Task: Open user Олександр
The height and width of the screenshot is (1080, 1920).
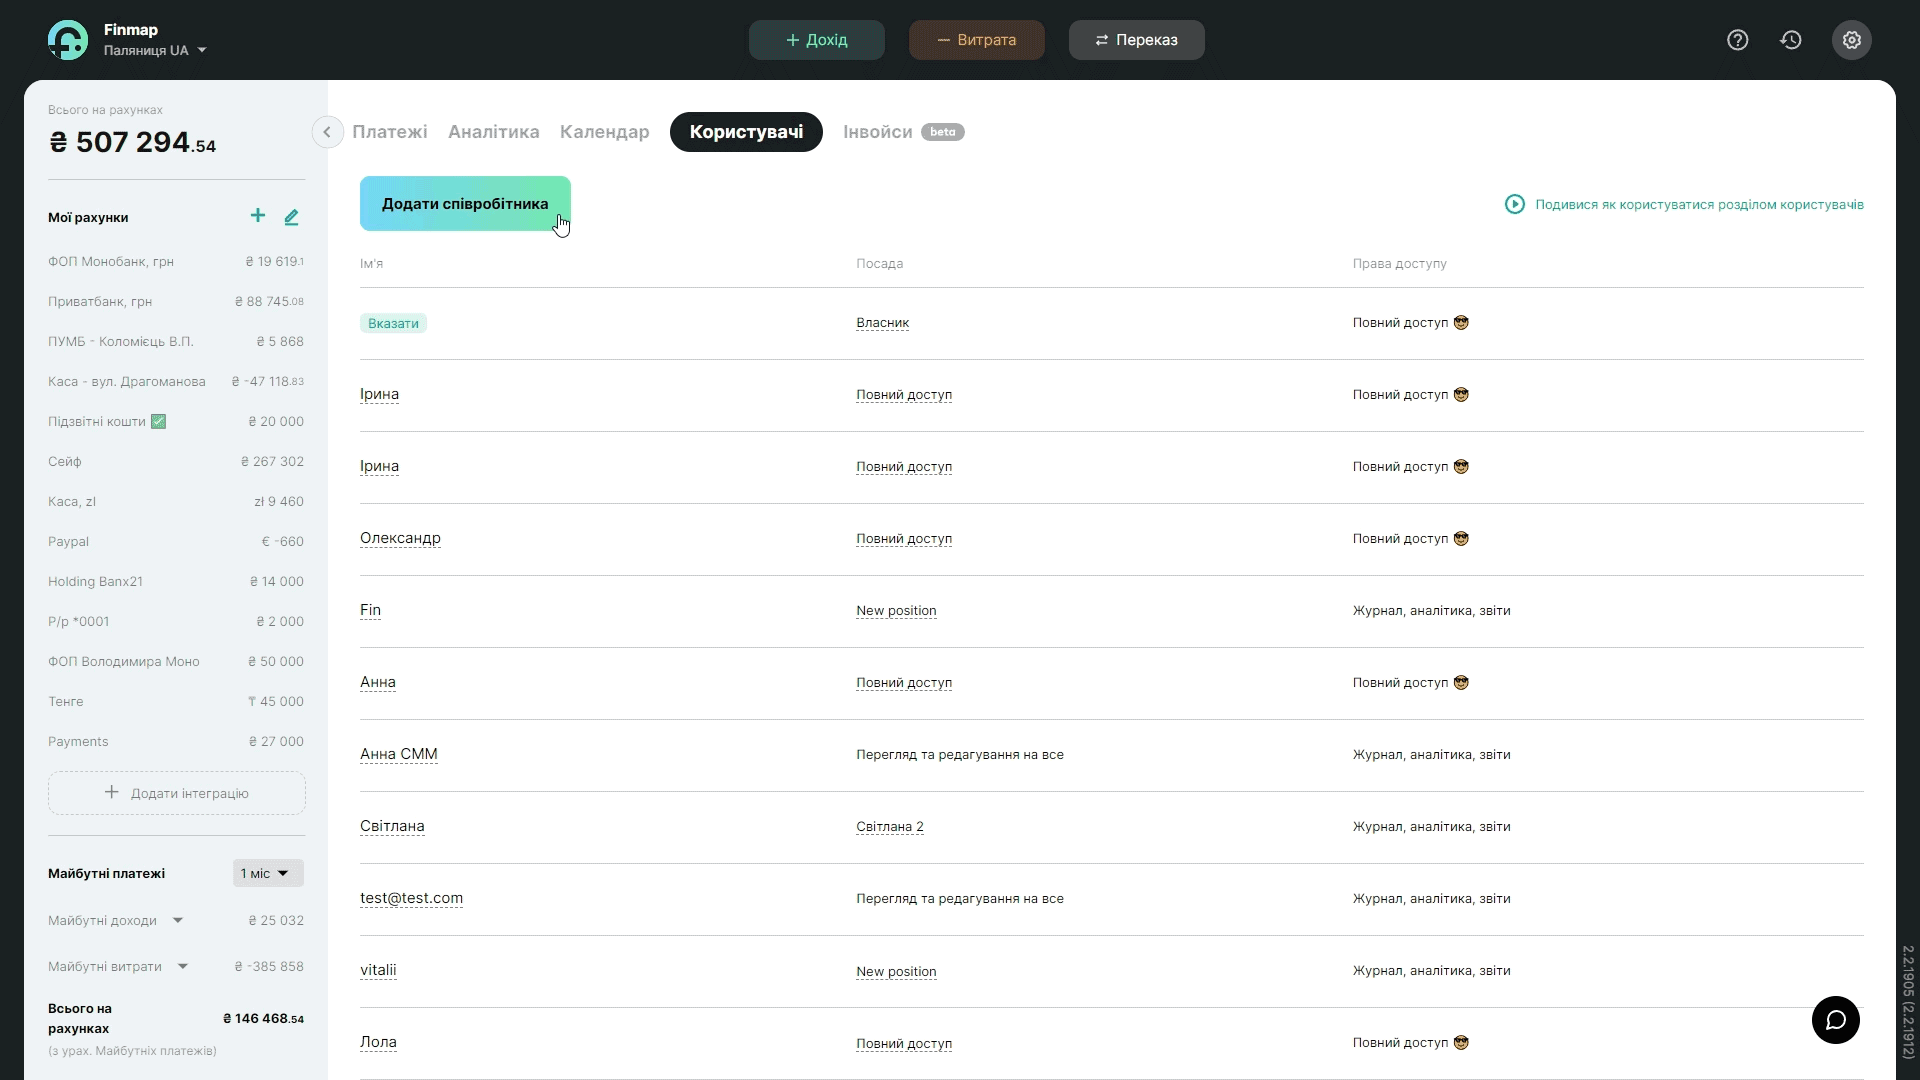Action: (400, 538)
